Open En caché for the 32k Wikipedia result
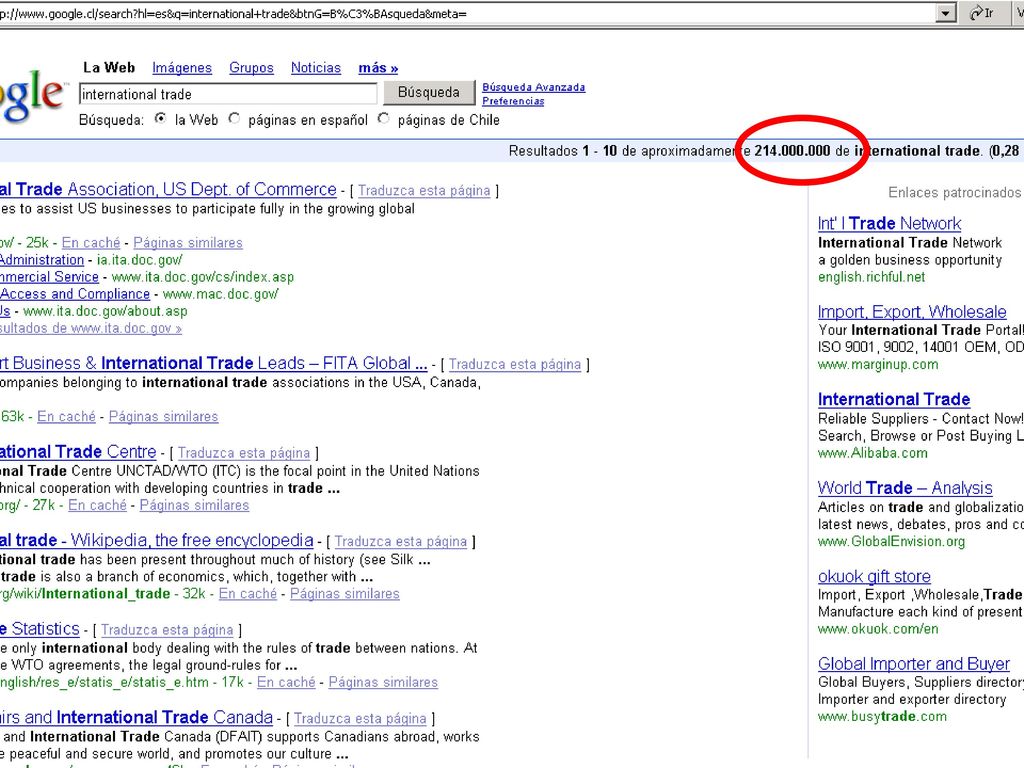The width and height of the screenshot is (1024, 768). pyautogui.click(x=248, y=593)
